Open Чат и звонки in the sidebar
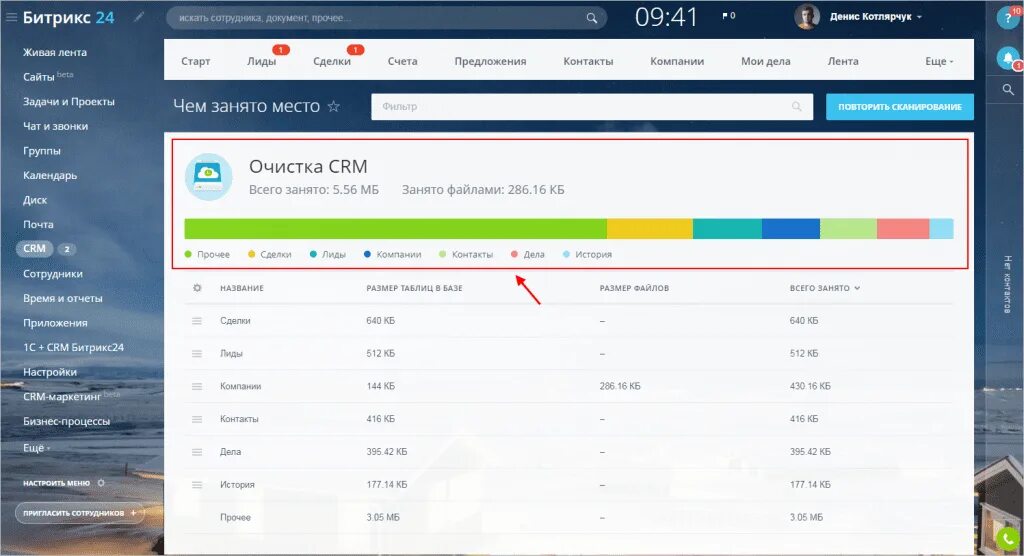The width and height of the screenshot is (1024, 556). pos(56,126)
